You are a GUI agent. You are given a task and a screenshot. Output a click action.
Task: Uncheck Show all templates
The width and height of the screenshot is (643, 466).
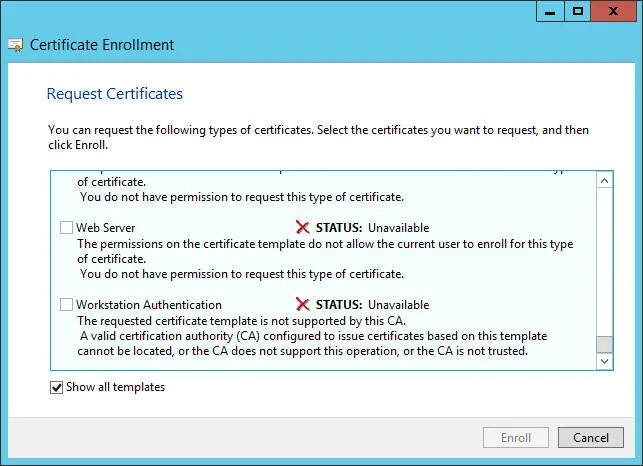(57, 387)
